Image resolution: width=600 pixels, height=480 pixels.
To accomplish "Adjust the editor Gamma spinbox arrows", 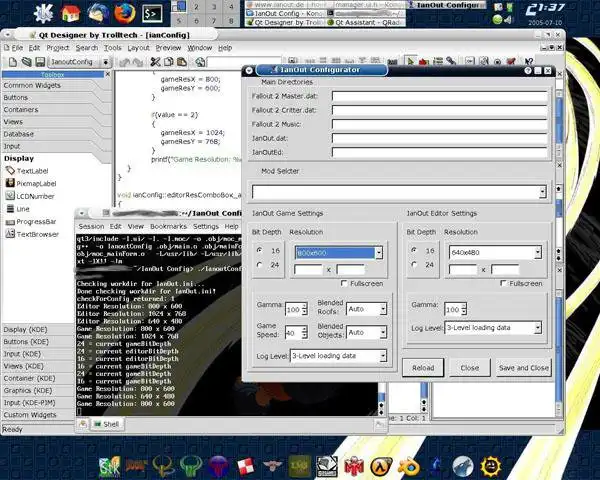I will 464,309.
